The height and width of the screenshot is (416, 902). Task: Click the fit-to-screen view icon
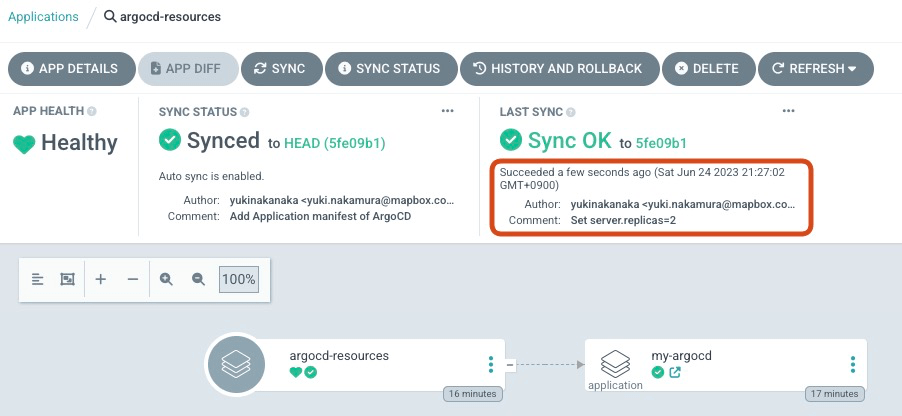67,280
